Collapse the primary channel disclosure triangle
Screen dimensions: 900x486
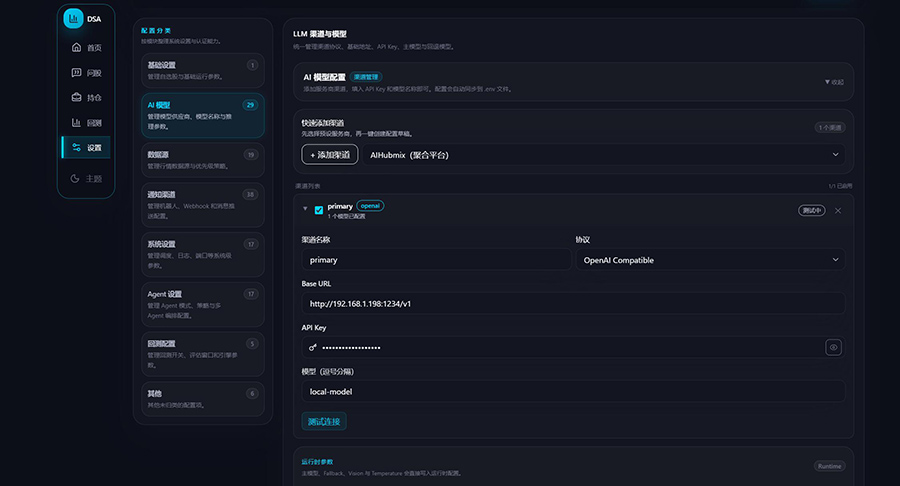[305, 210]
